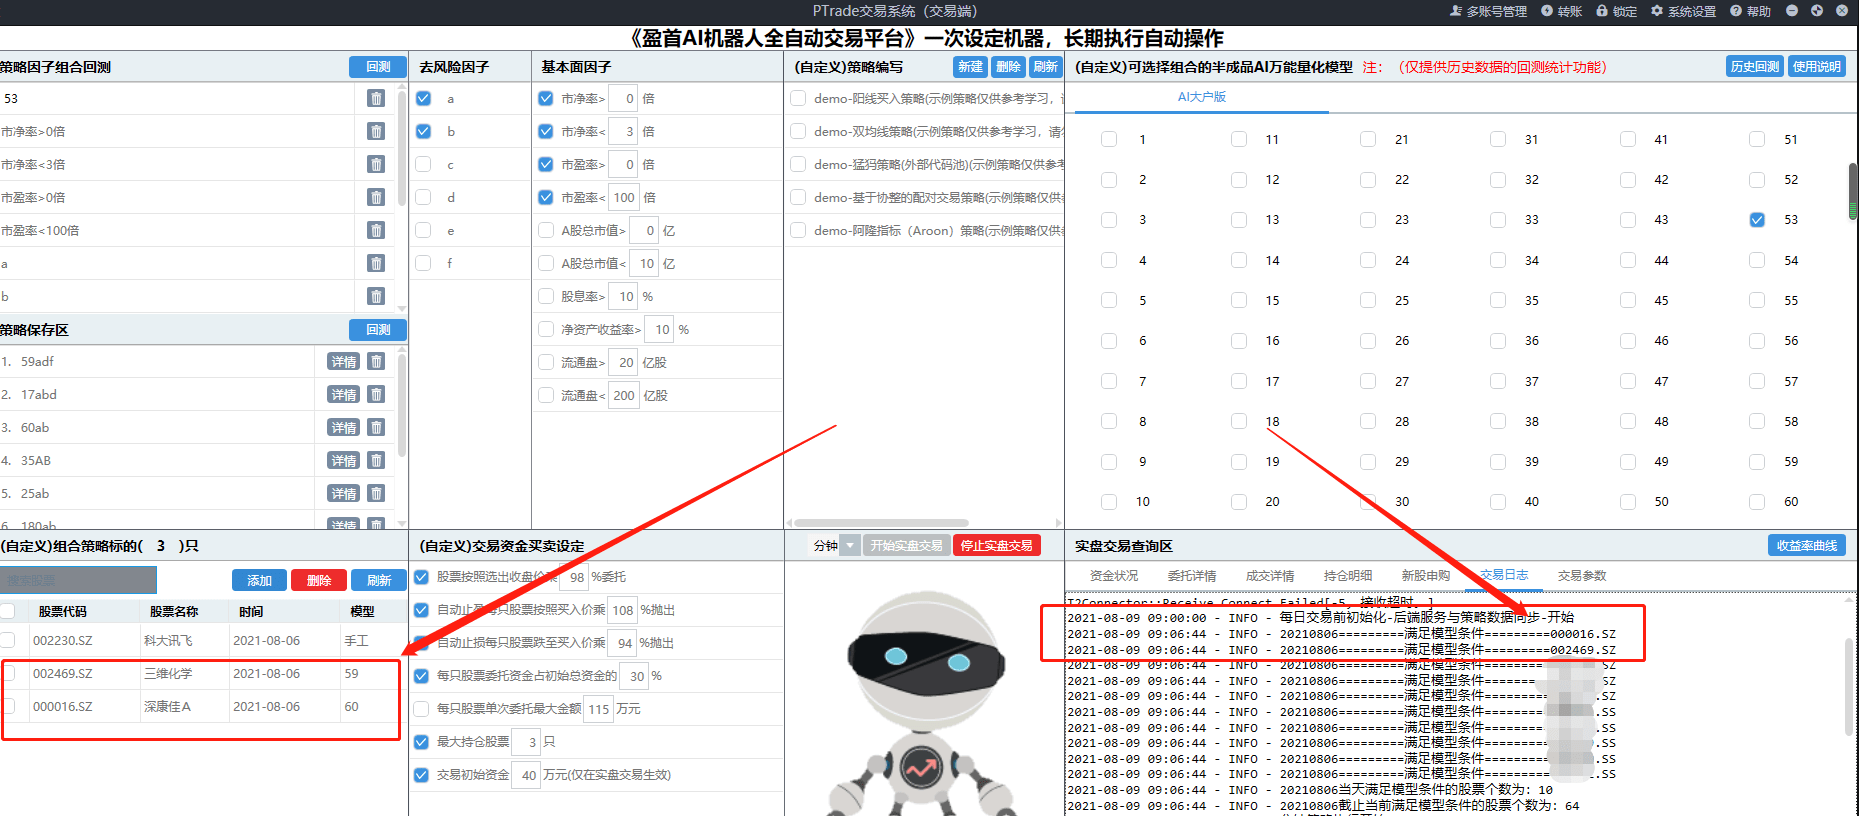Switch to the 资金状况 tab
This screenshot has height=816, width=1859.
[1113, 576]
